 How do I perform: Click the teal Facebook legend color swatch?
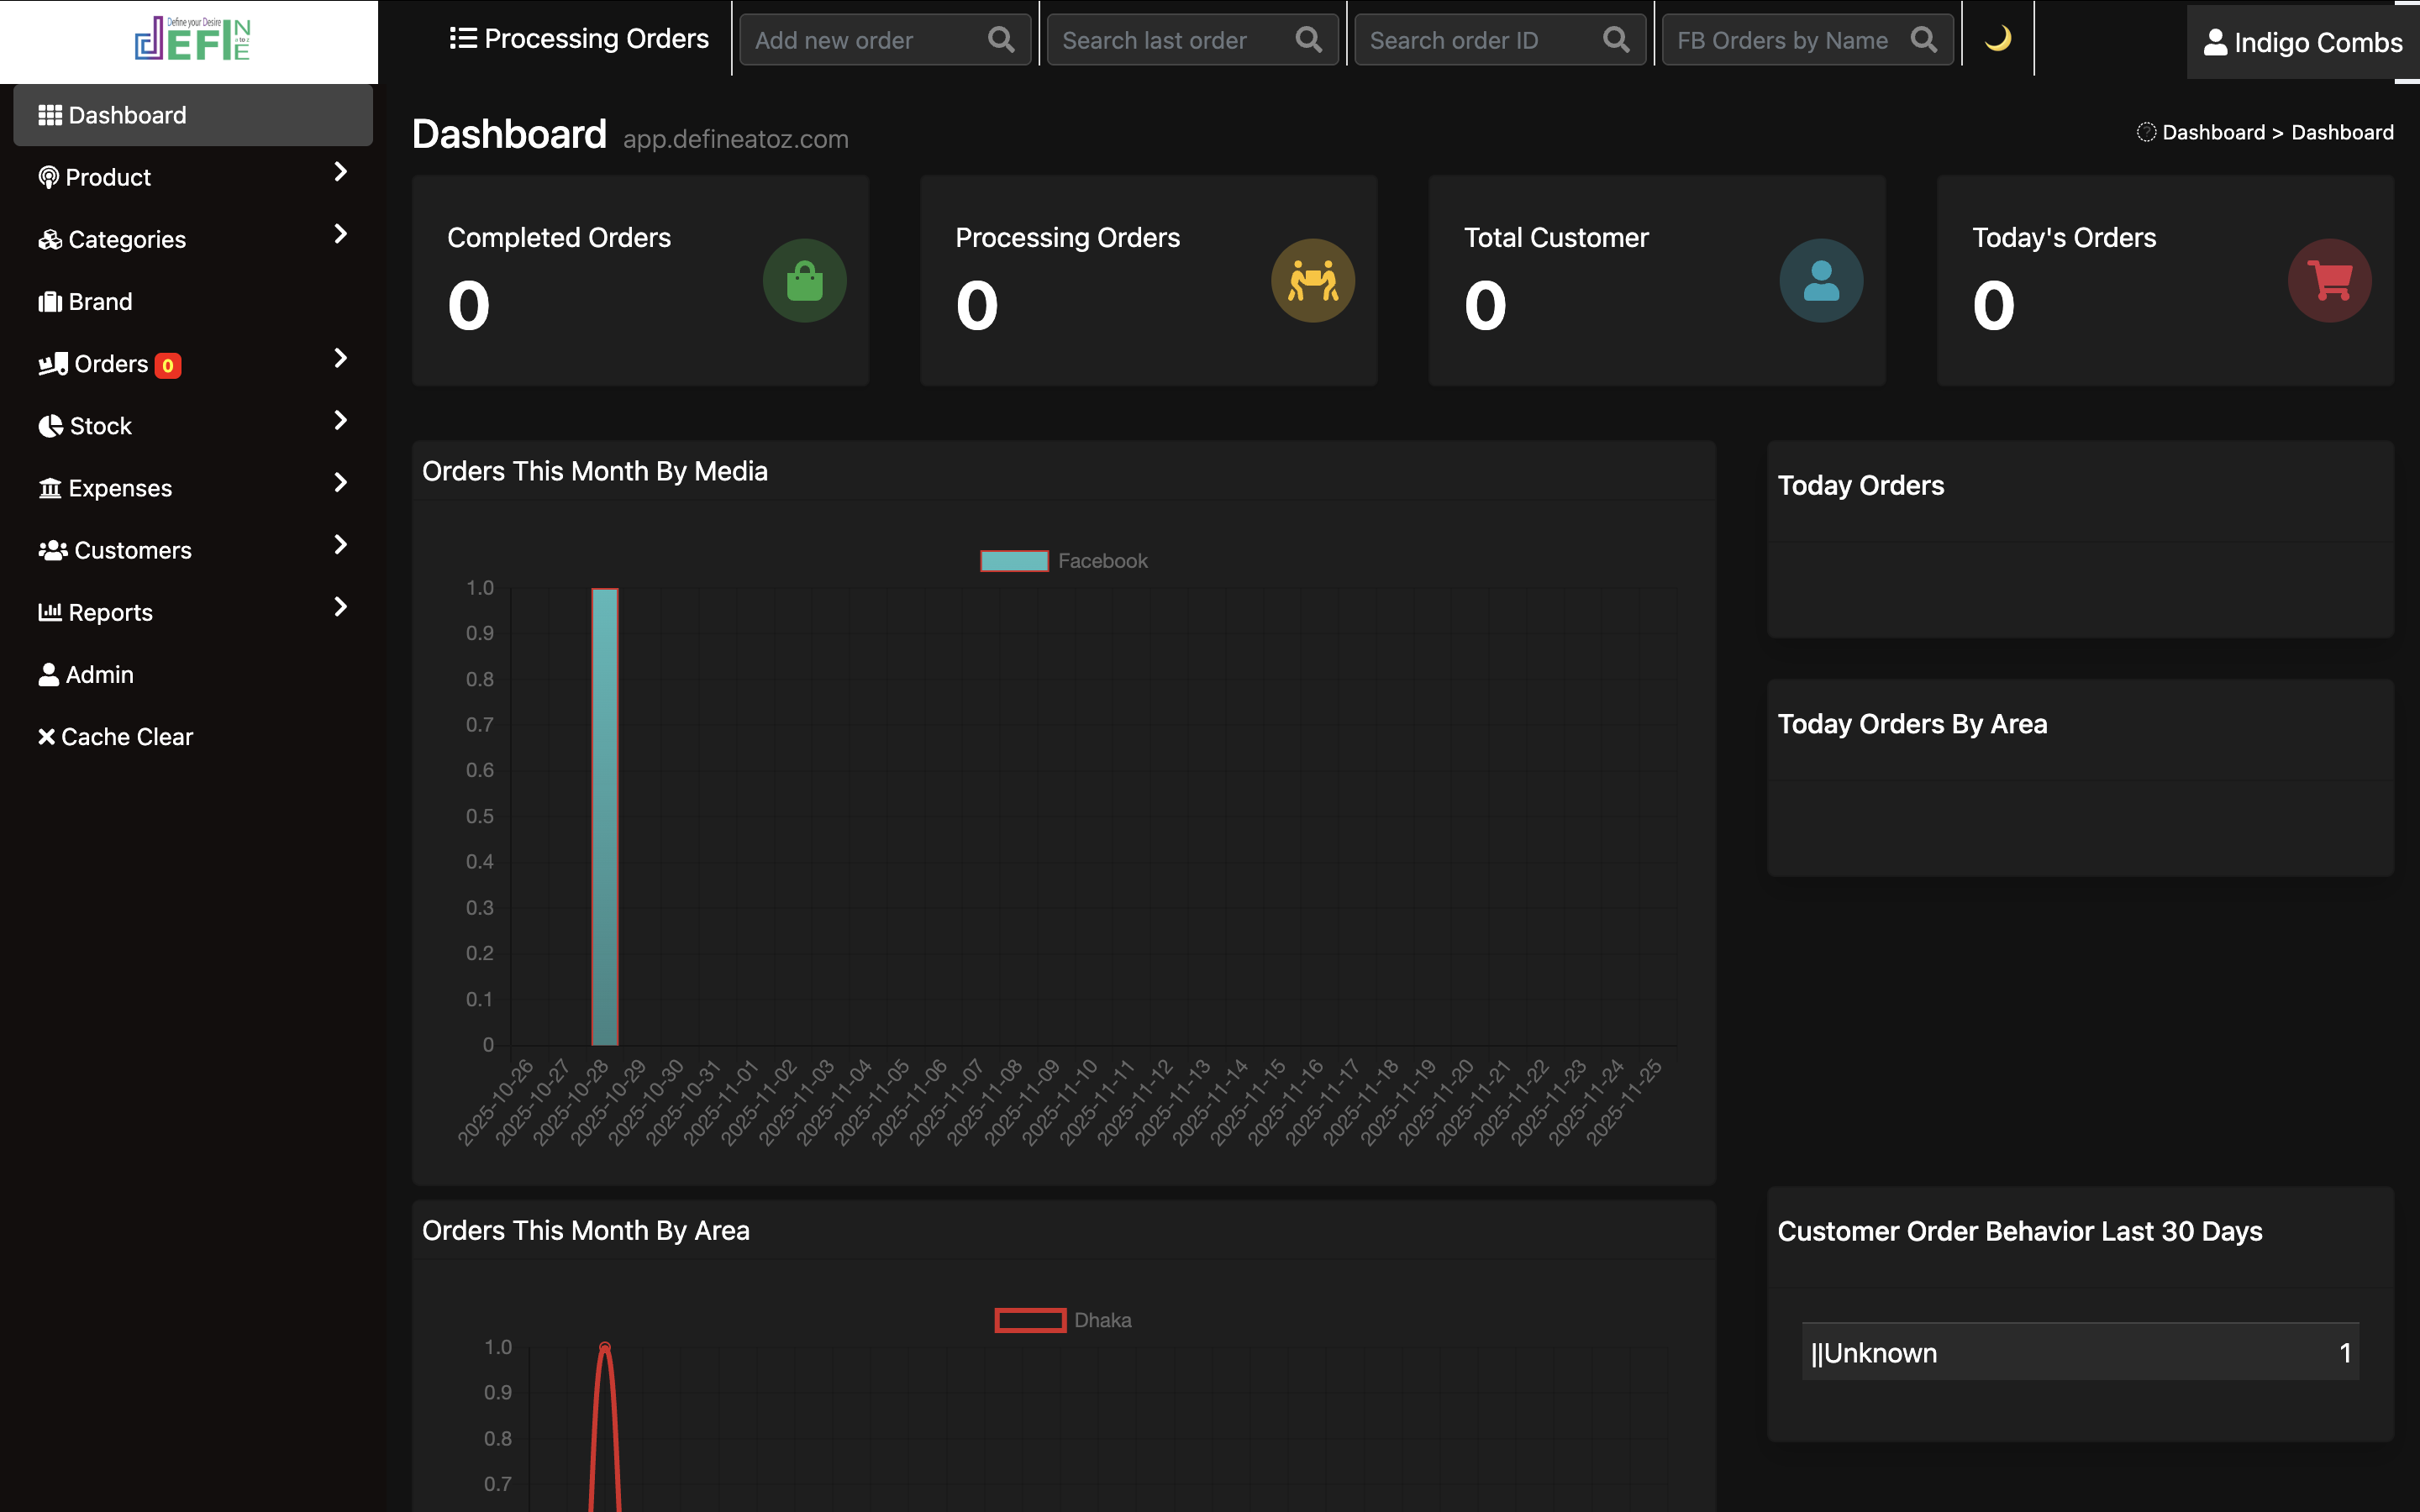pyautogui.click(x=1014, y=560)
